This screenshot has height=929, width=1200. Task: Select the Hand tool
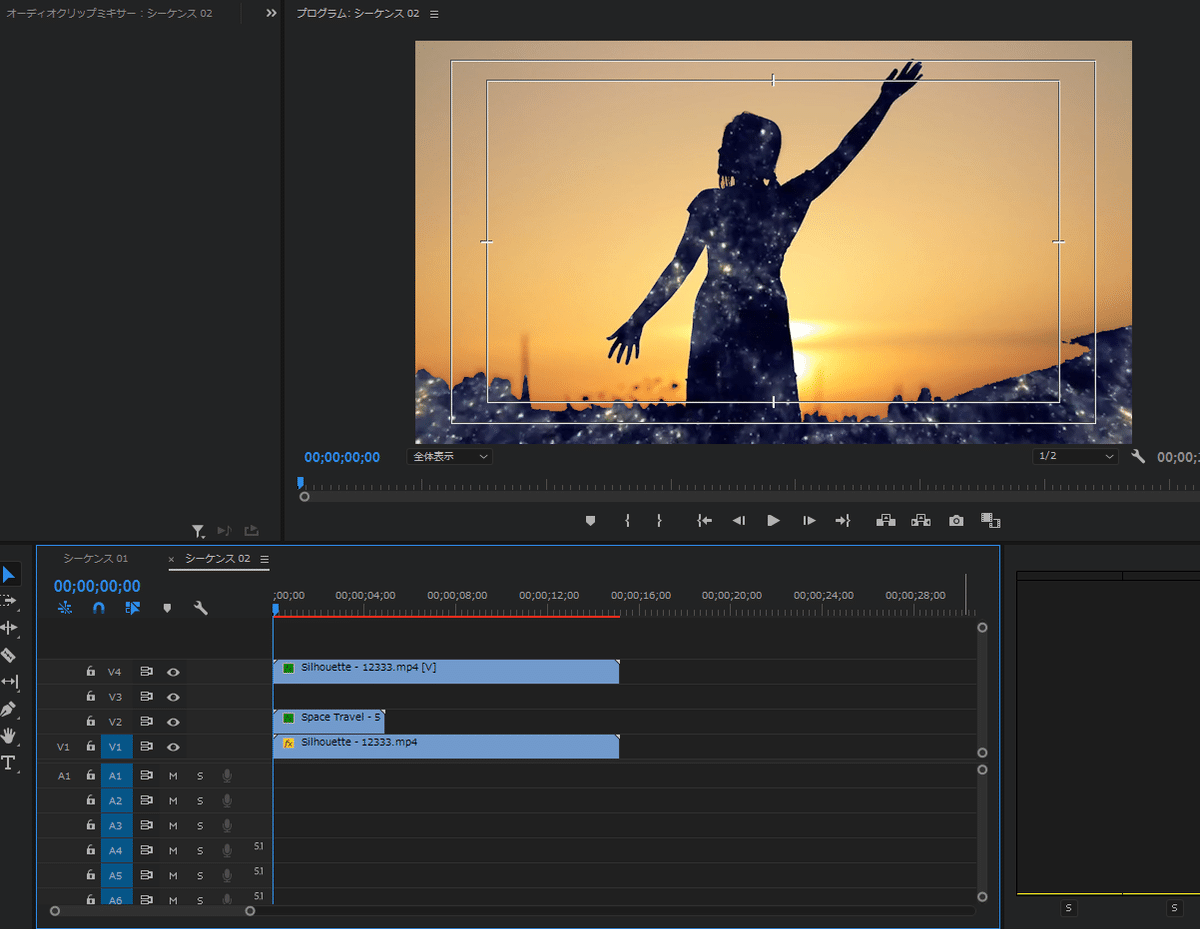pos(9,736)
